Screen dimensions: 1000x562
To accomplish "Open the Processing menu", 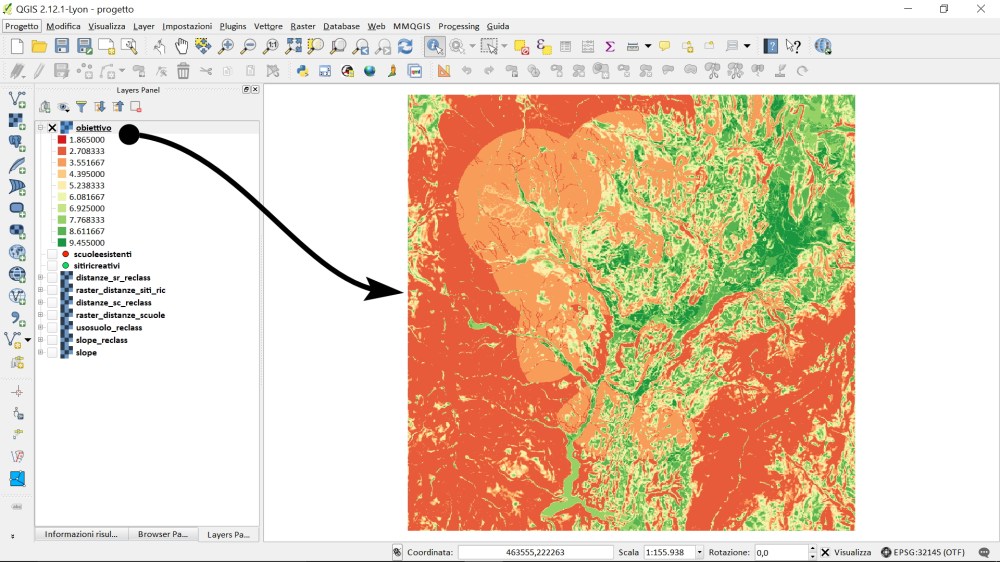I will (x=458, y=26).
